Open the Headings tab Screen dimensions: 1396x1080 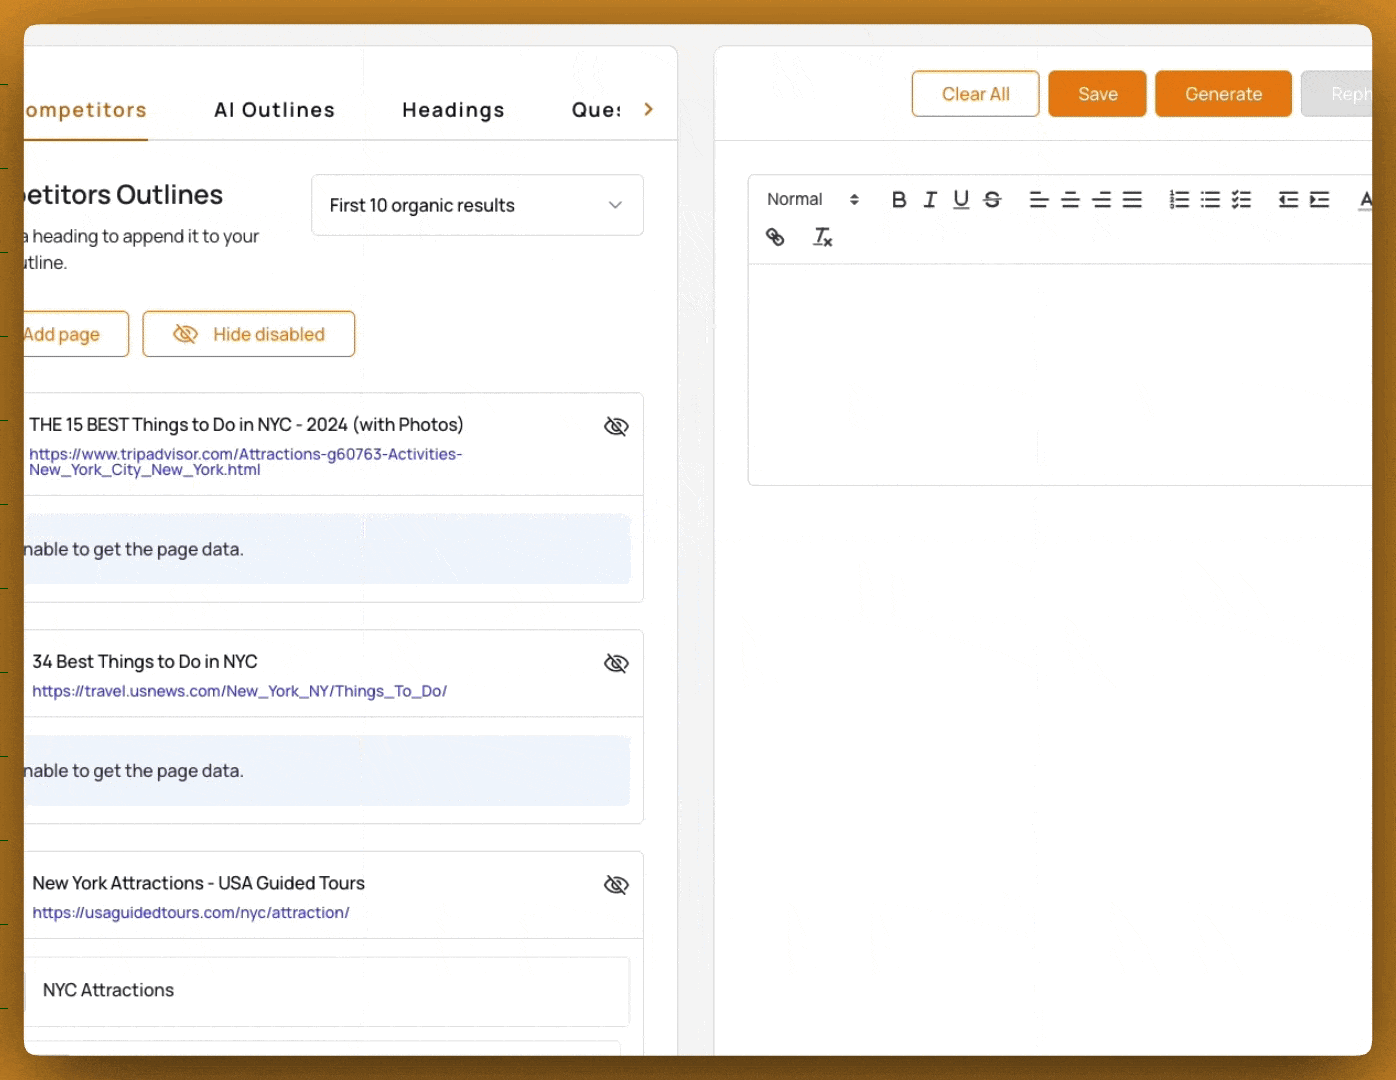[453, 110]
